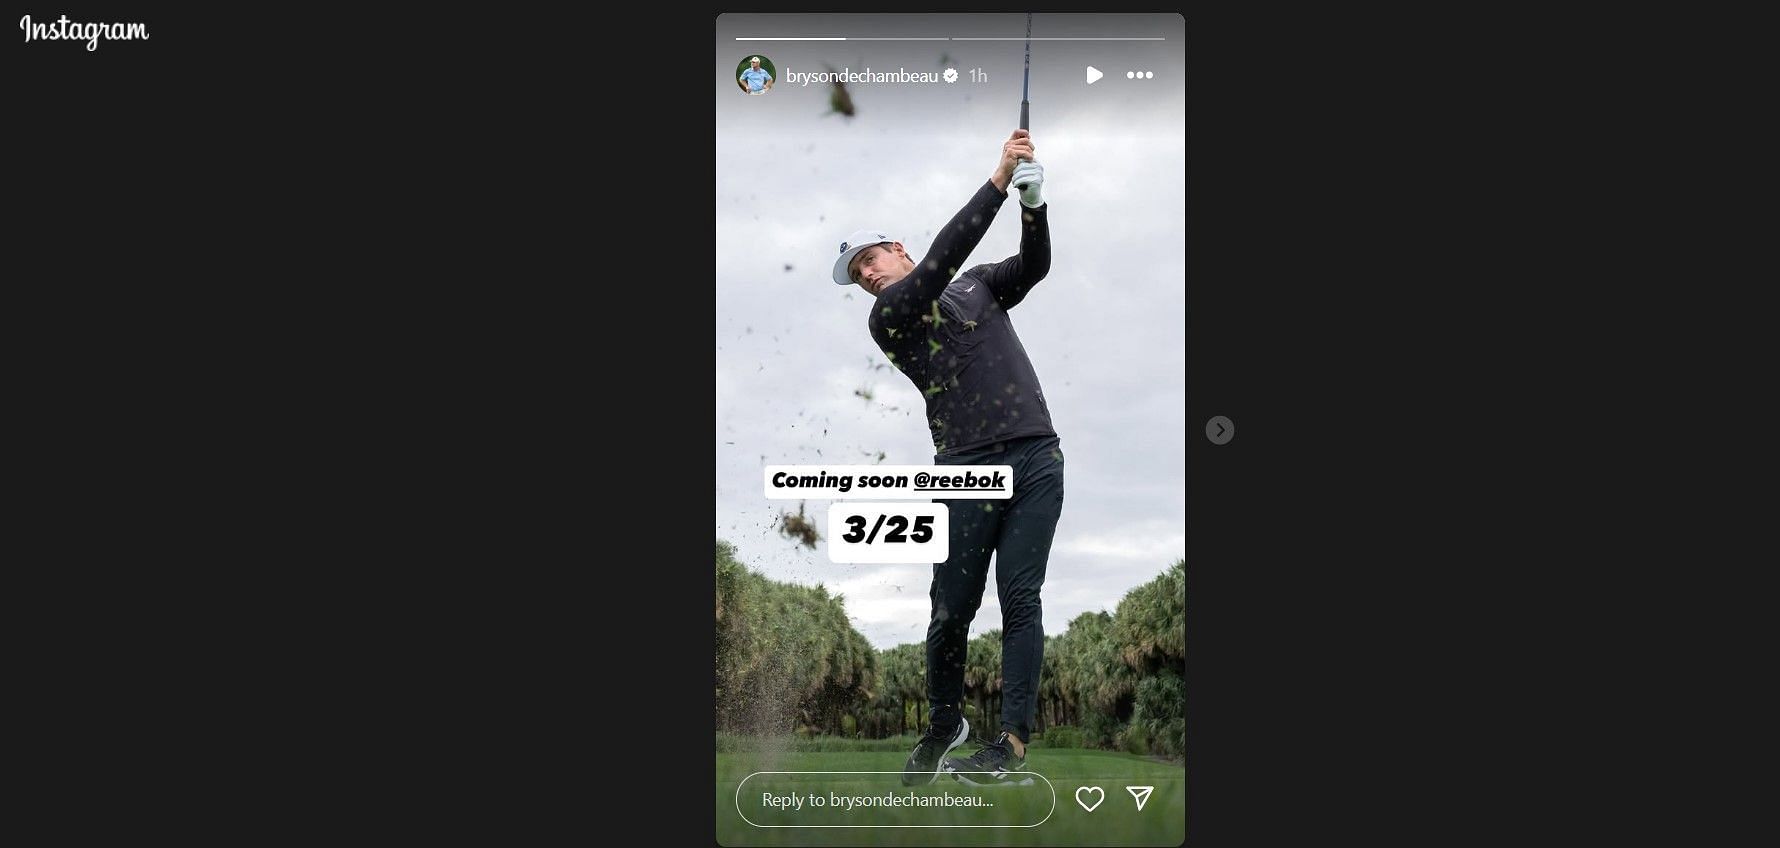Open the three-dot more options menu
This screenshot has height=848, width=1780.
[x=1140, y=75]
